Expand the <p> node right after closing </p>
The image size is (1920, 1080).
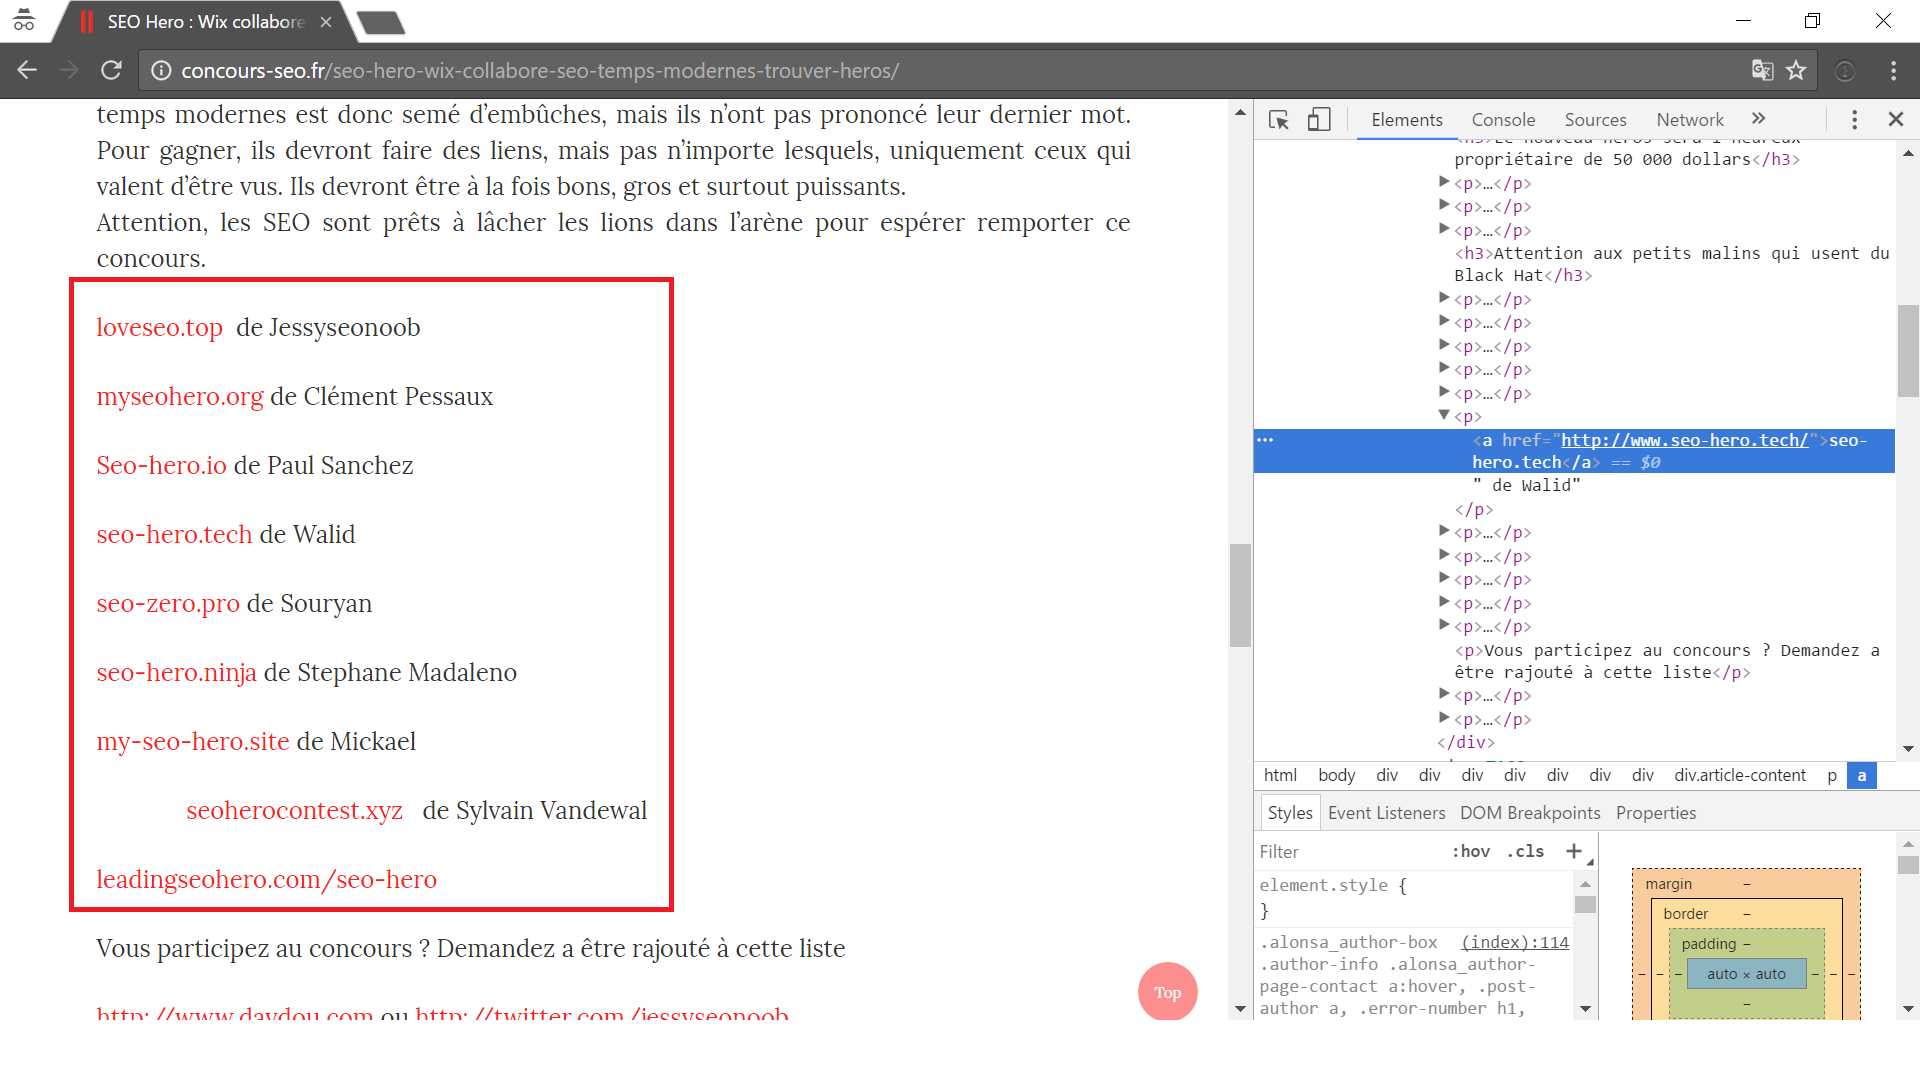pyautogui.click(x=1444, y=531)
